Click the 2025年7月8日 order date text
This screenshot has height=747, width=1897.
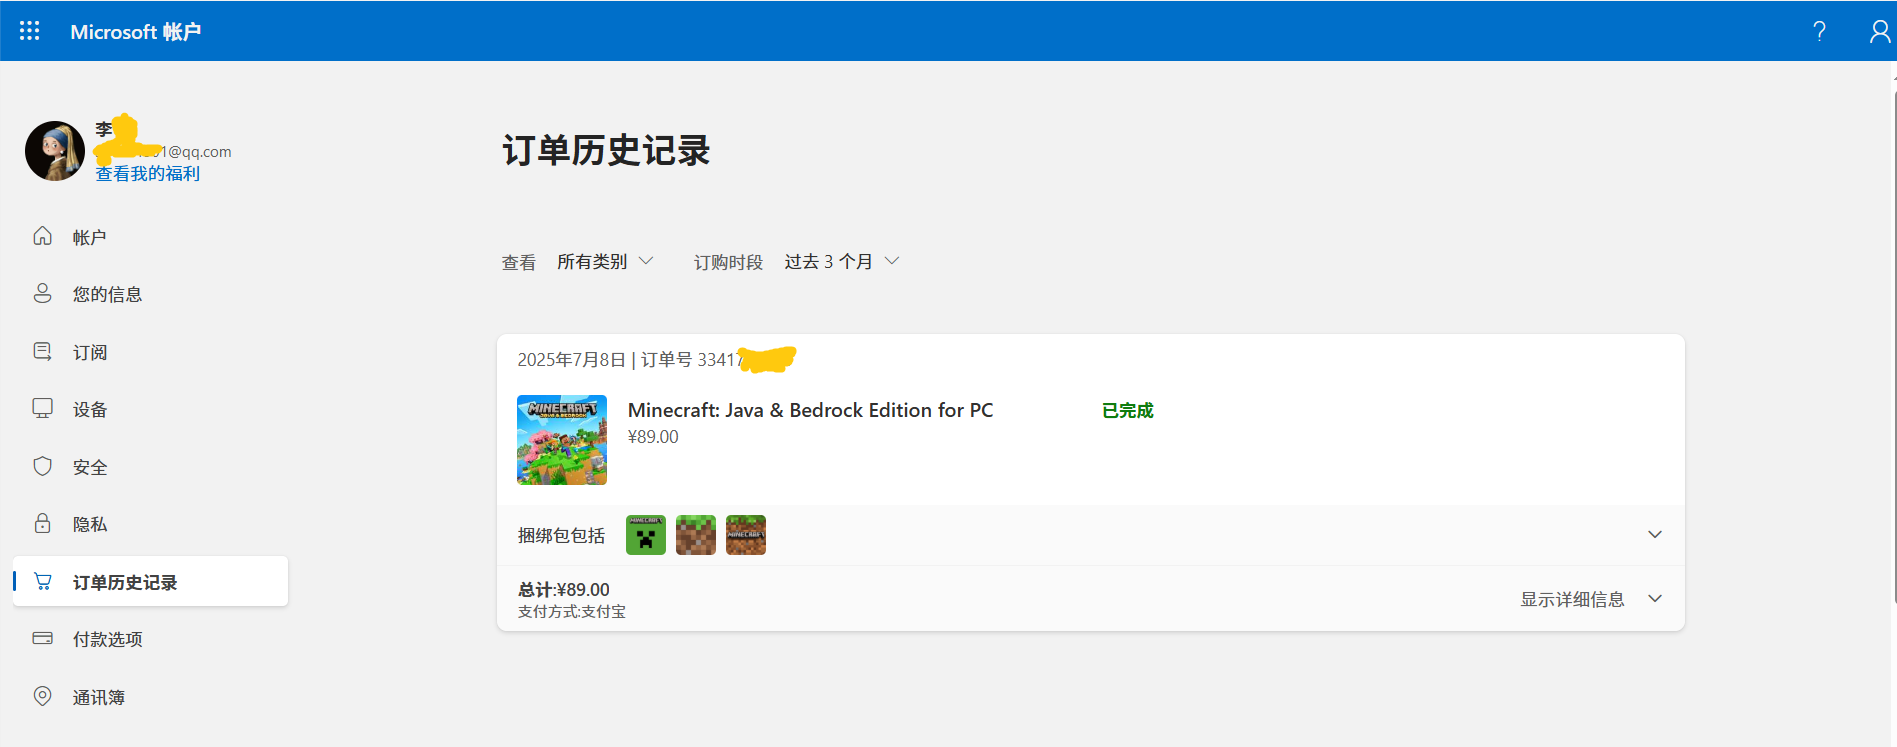click(x=571, y=360)
